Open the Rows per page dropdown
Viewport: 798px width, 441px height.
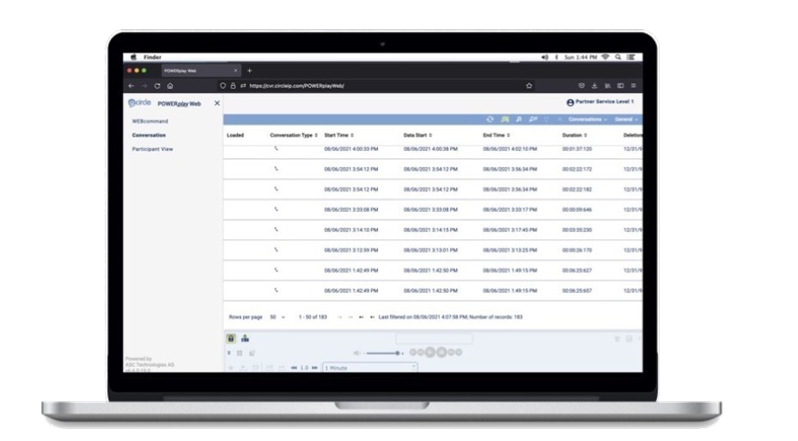pyautogui.click(x=276, y=316)
